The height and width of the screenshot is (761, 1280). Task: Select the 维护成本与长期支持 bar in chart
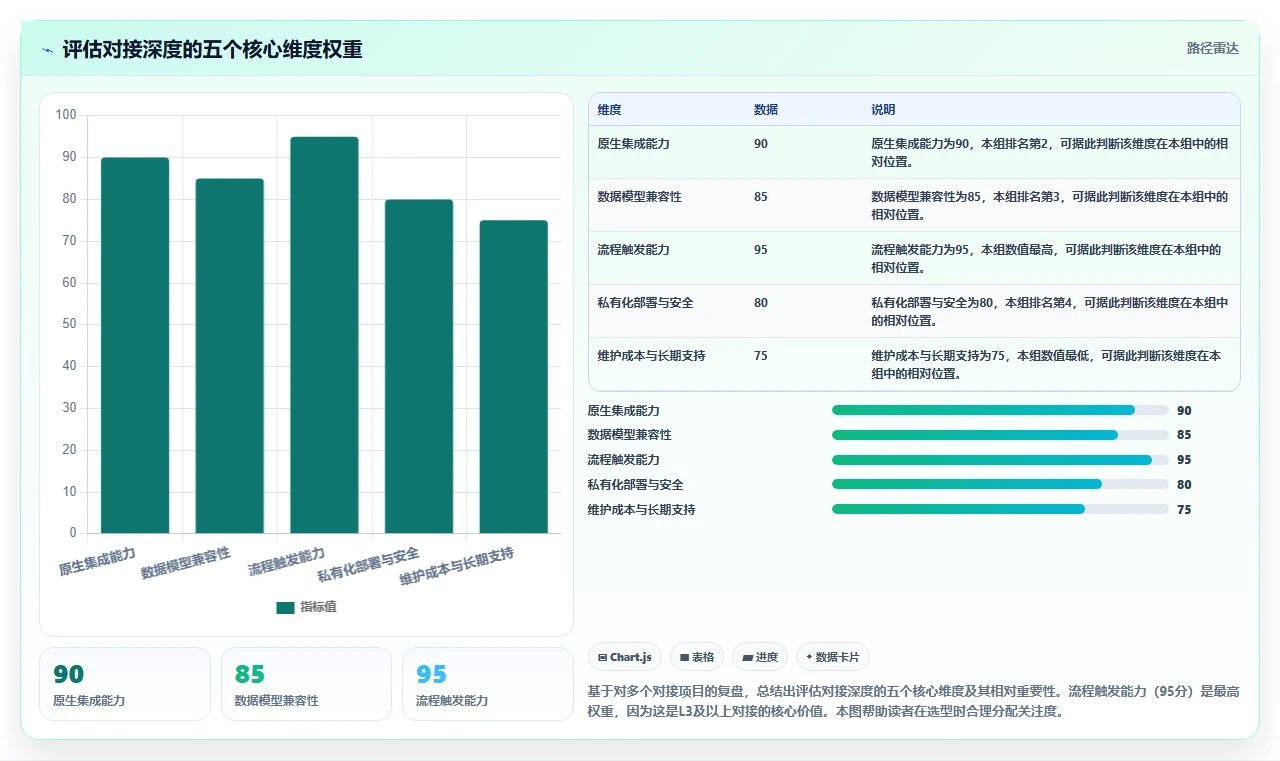click(513, 377)
